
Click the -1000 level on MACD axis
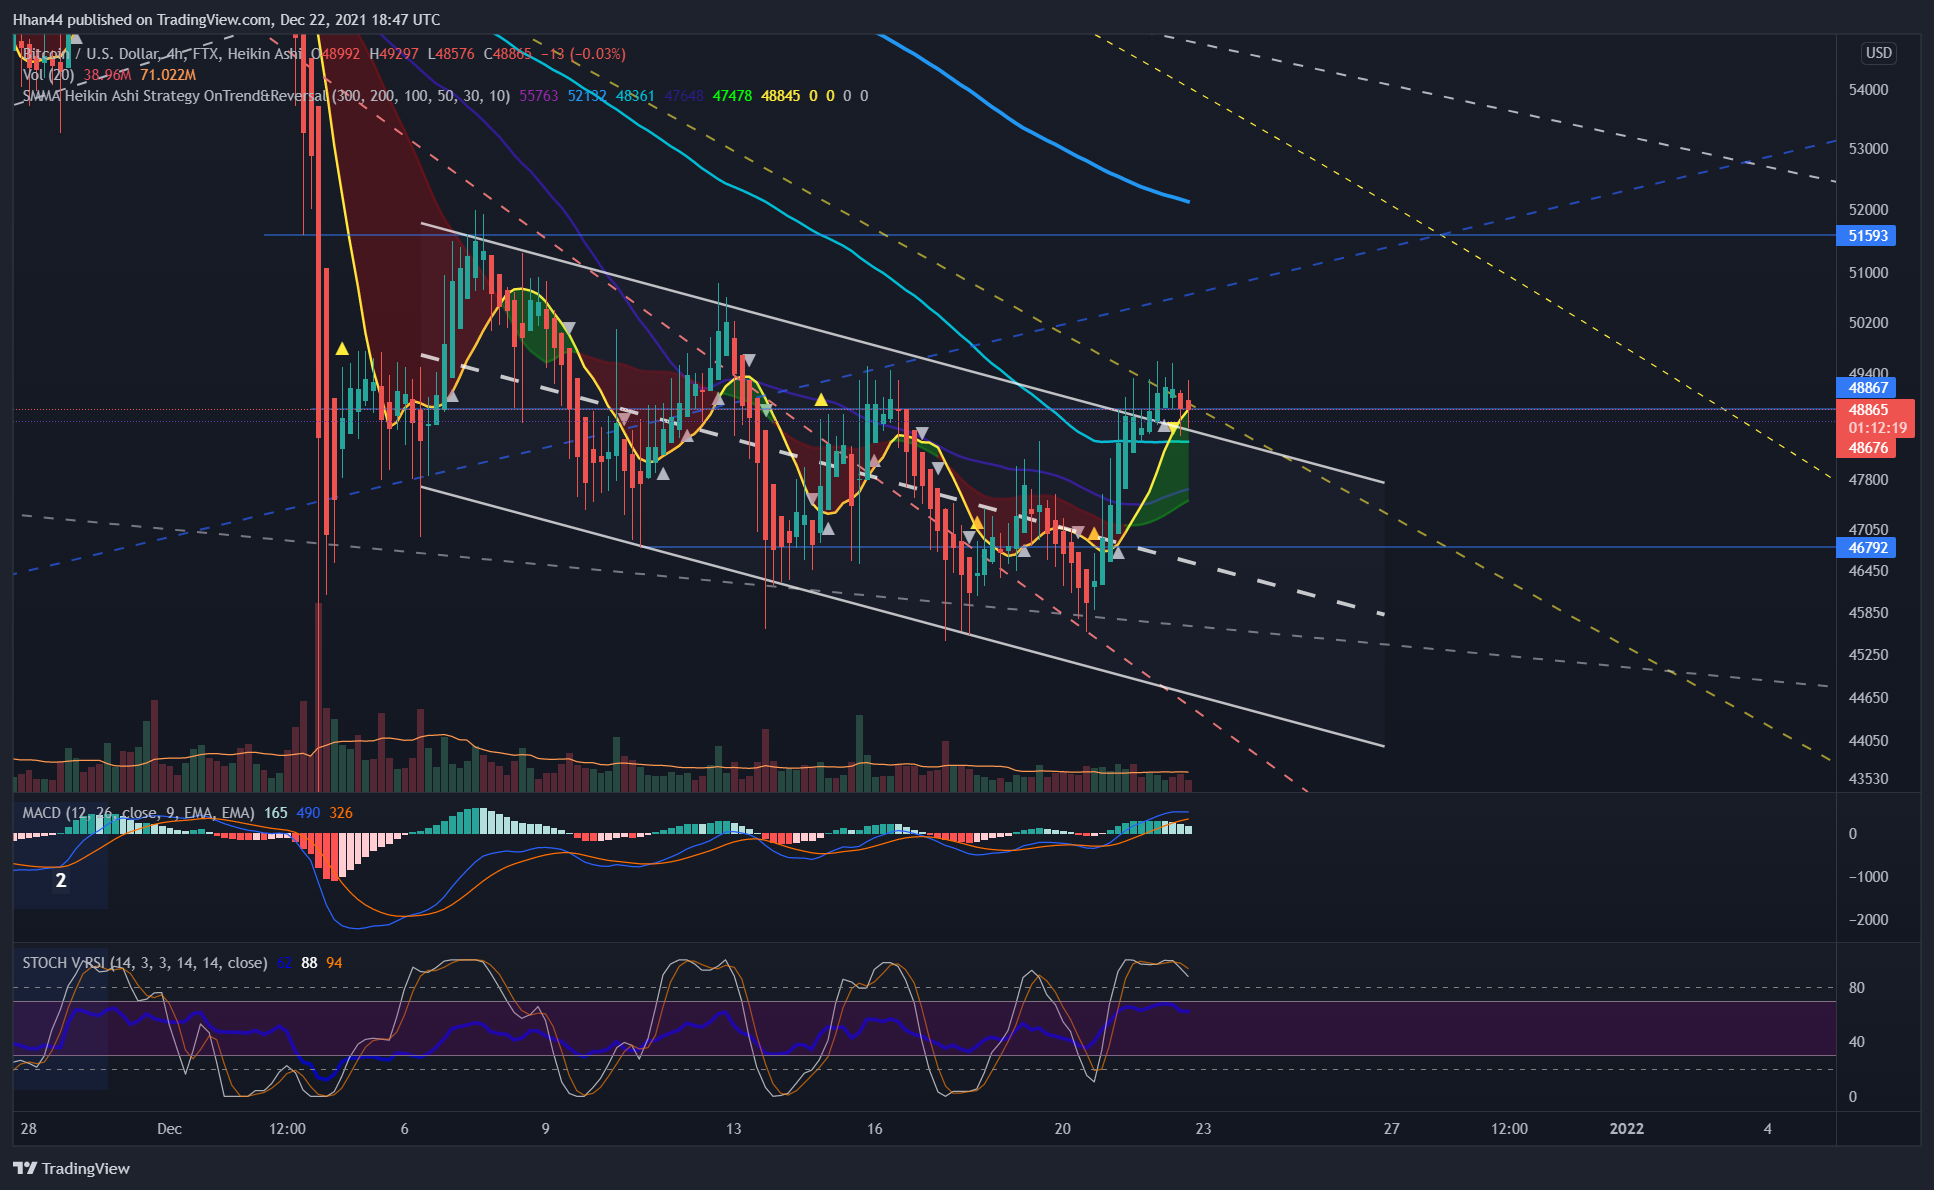[1867, 877]
